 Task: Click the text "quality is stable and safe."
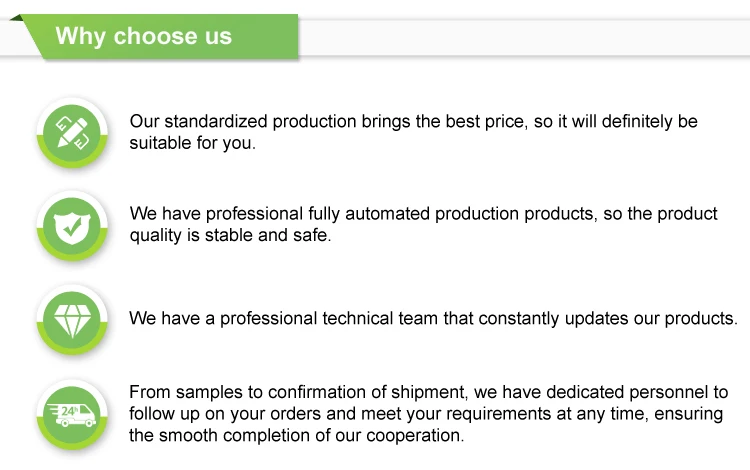tap(230, 236)
